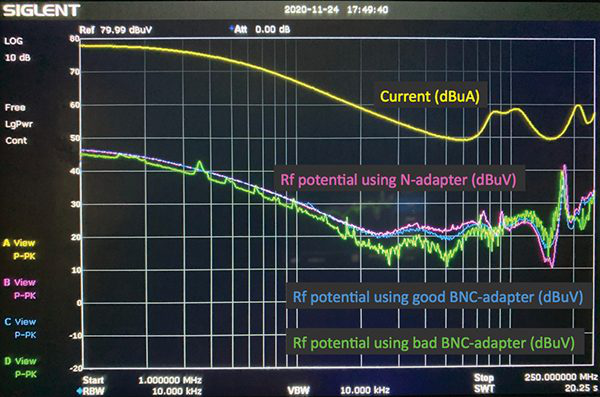
Task: Select the LOG scale label
Action: point(13,41)
